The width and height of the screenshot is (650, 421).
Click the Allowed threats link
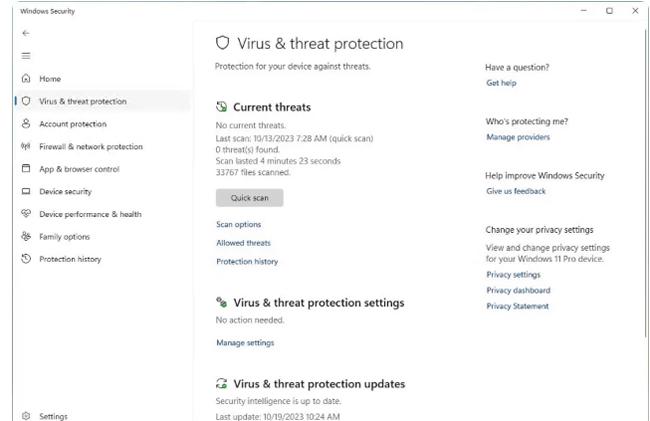coord(243,243)
